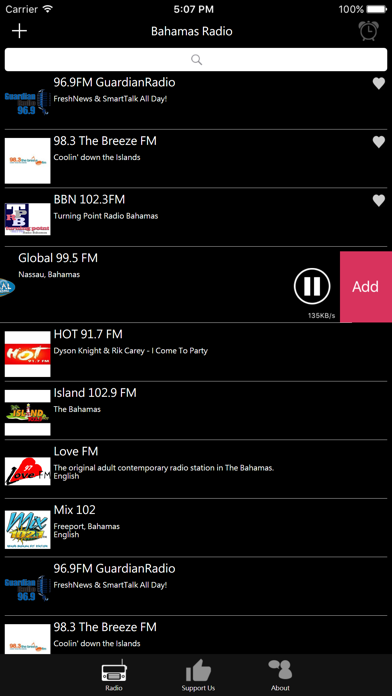Tap the top Guardian Radio 96.9 logo
This screenshot has height=696, width=392.
coord(28,102)
